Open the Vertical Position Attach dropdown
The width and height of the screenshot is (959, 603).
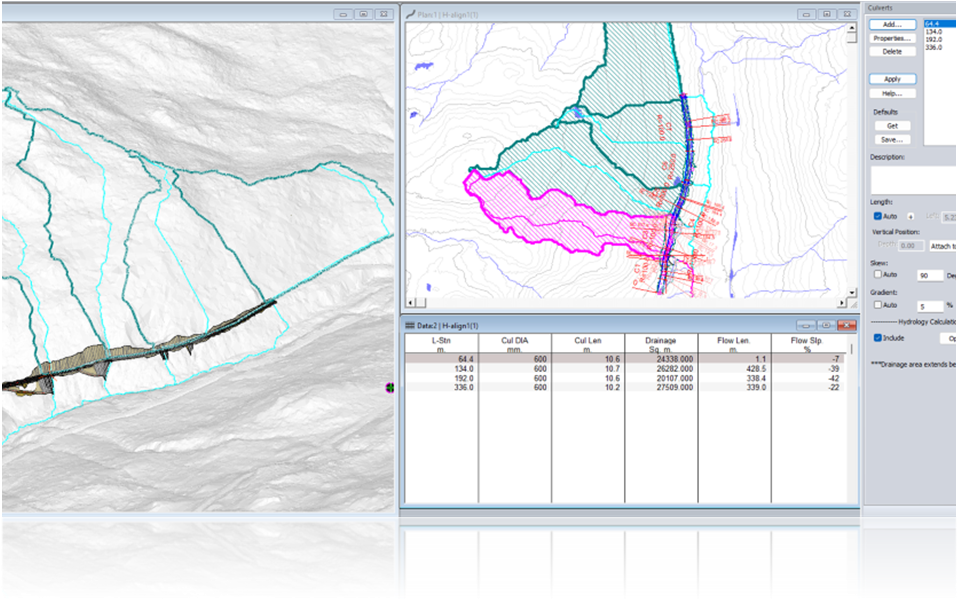coord(944,245)
